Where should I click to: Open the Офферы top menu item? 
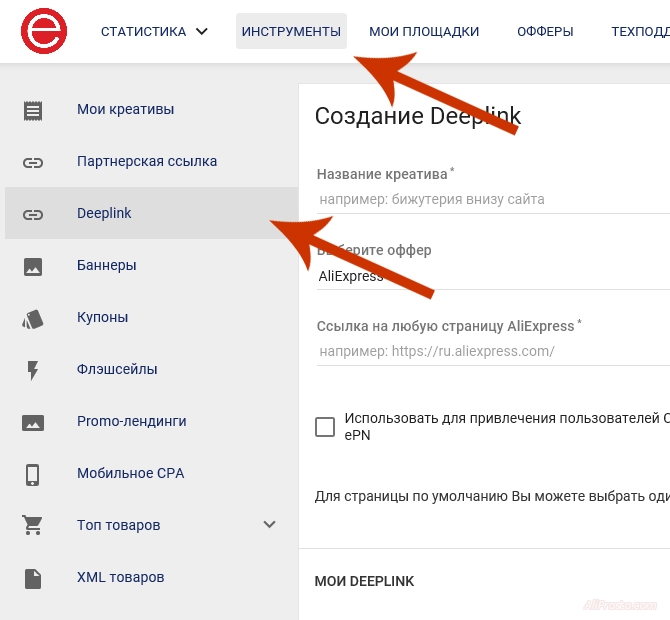pos(545,31)
